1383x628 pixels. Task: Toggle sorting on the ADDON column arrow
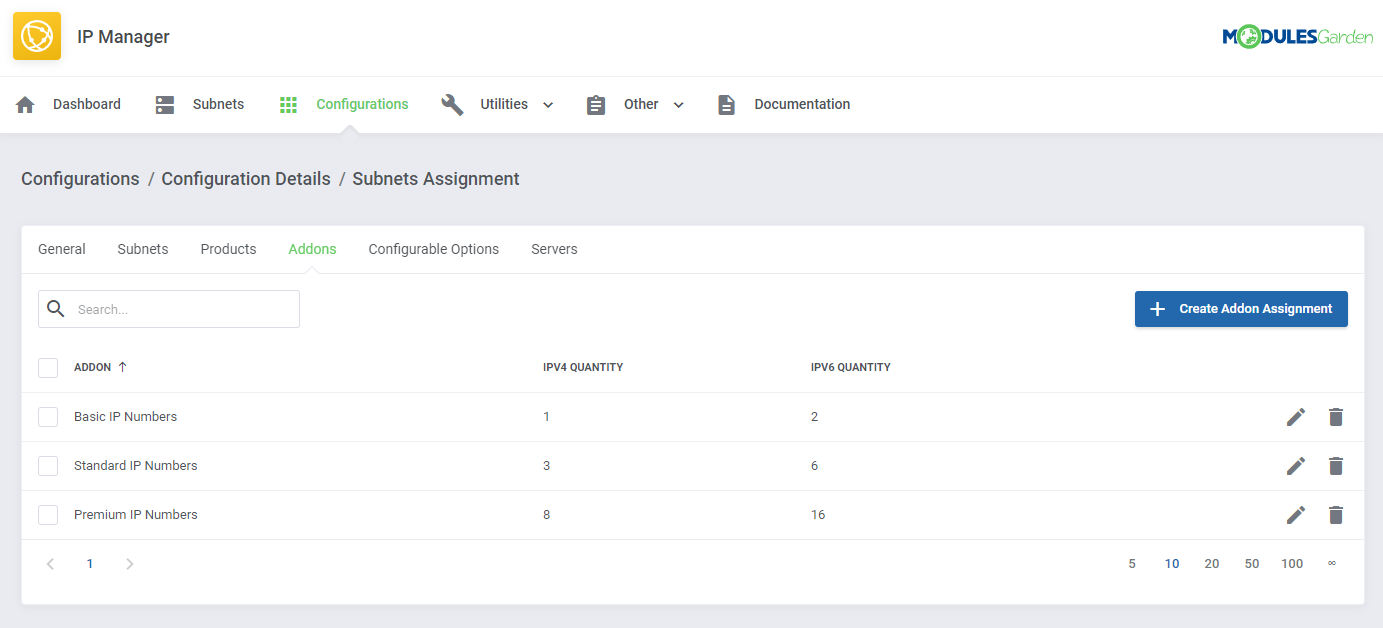[x=122, y=367]
